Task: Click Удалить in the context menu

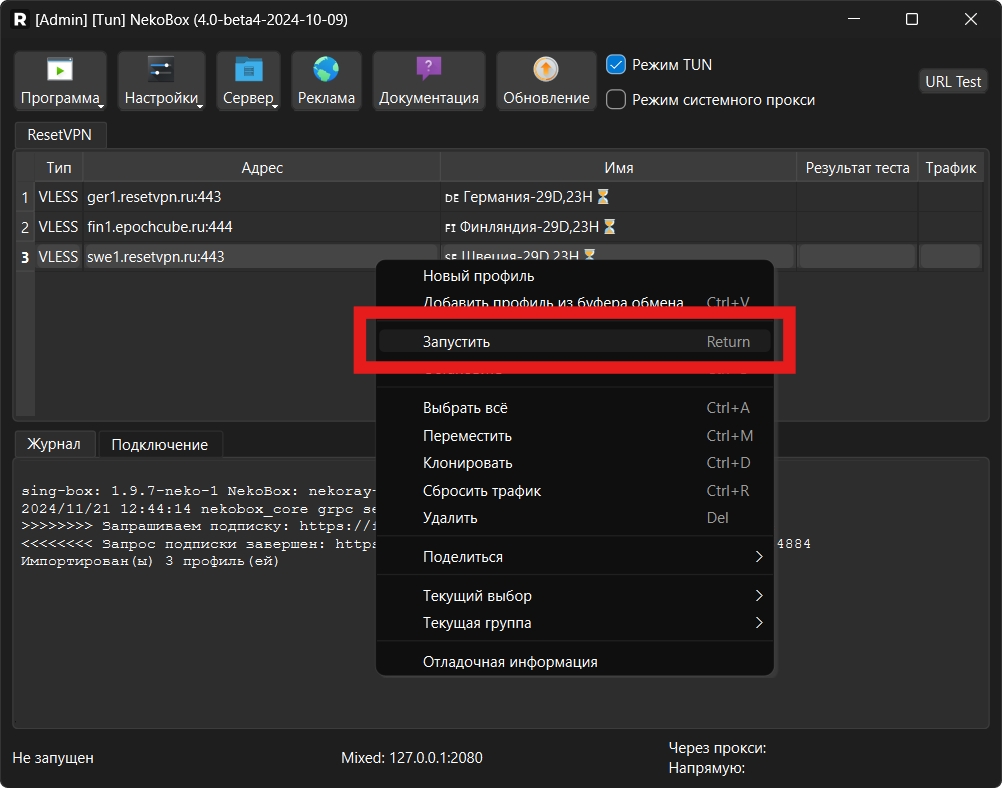Action: [x=574, y=518]
